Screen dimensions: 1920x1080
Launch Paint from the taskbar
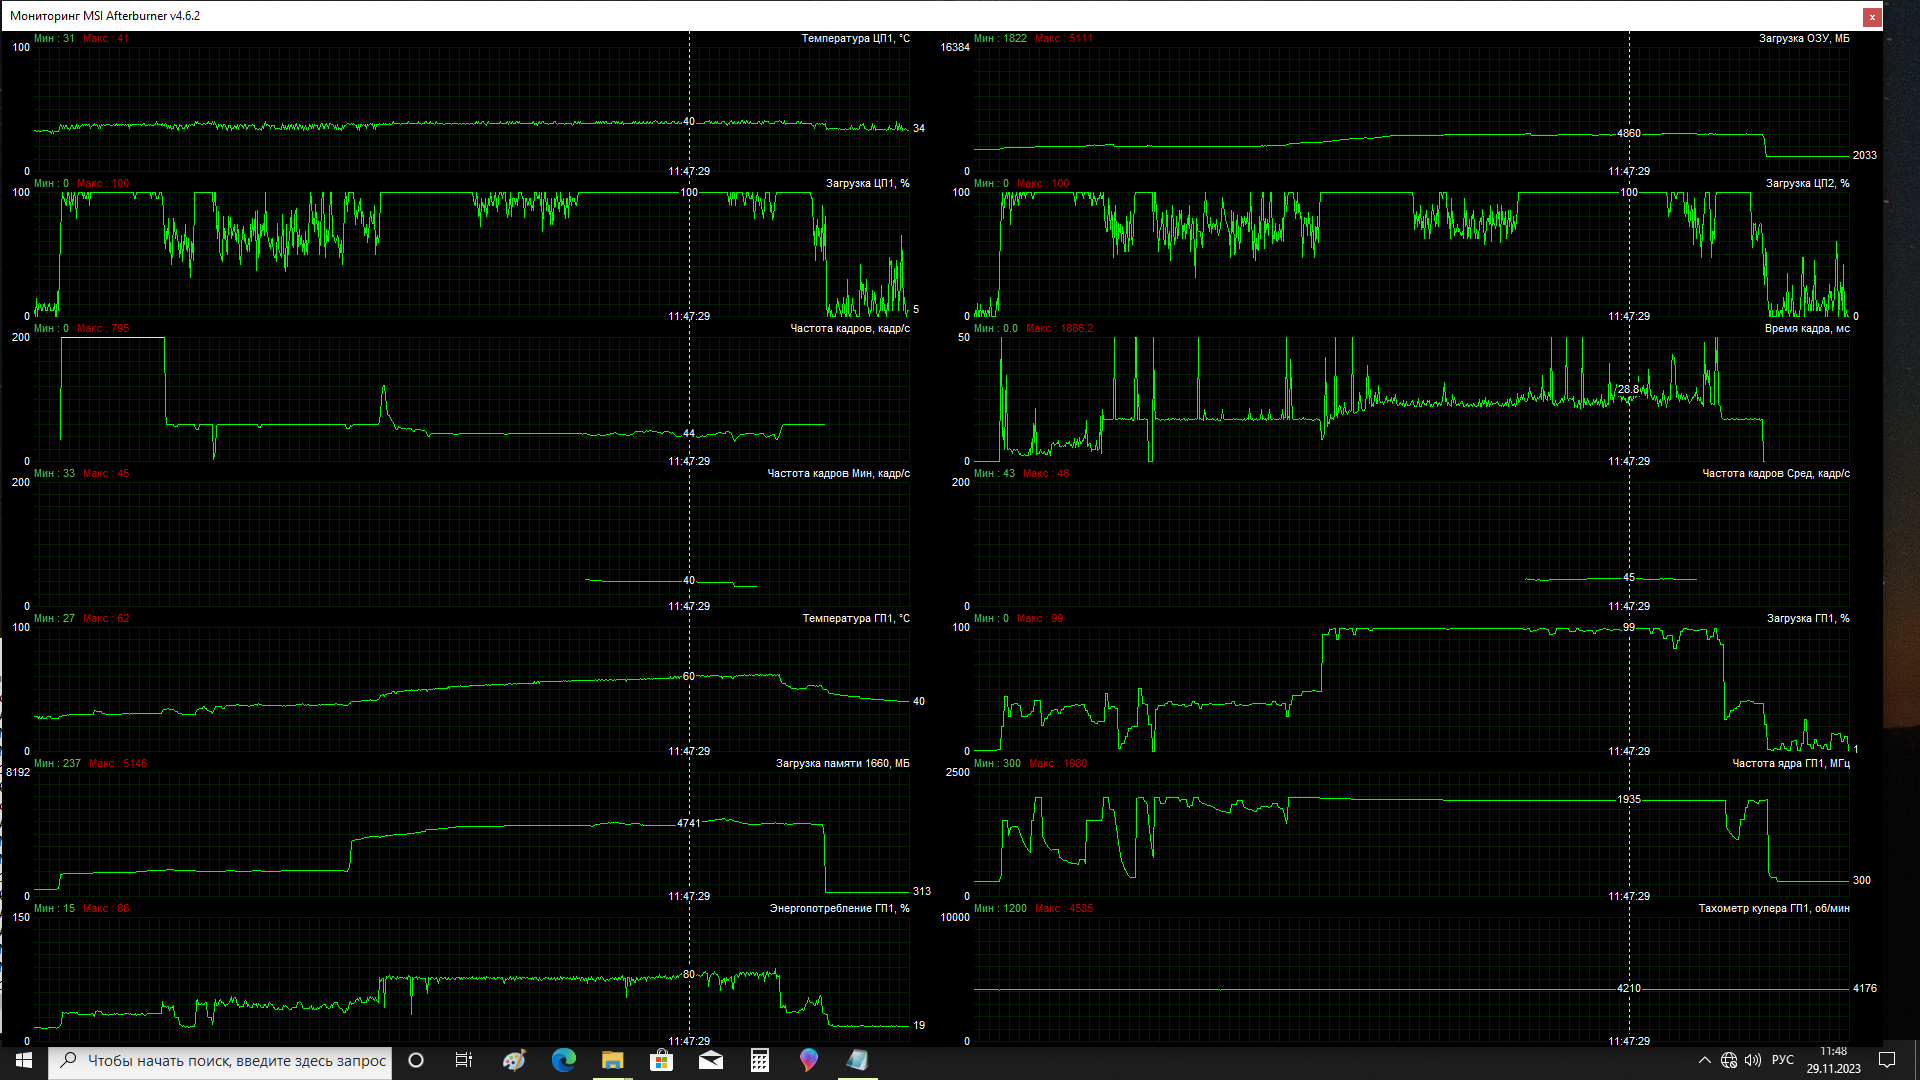pos(514,1060)
